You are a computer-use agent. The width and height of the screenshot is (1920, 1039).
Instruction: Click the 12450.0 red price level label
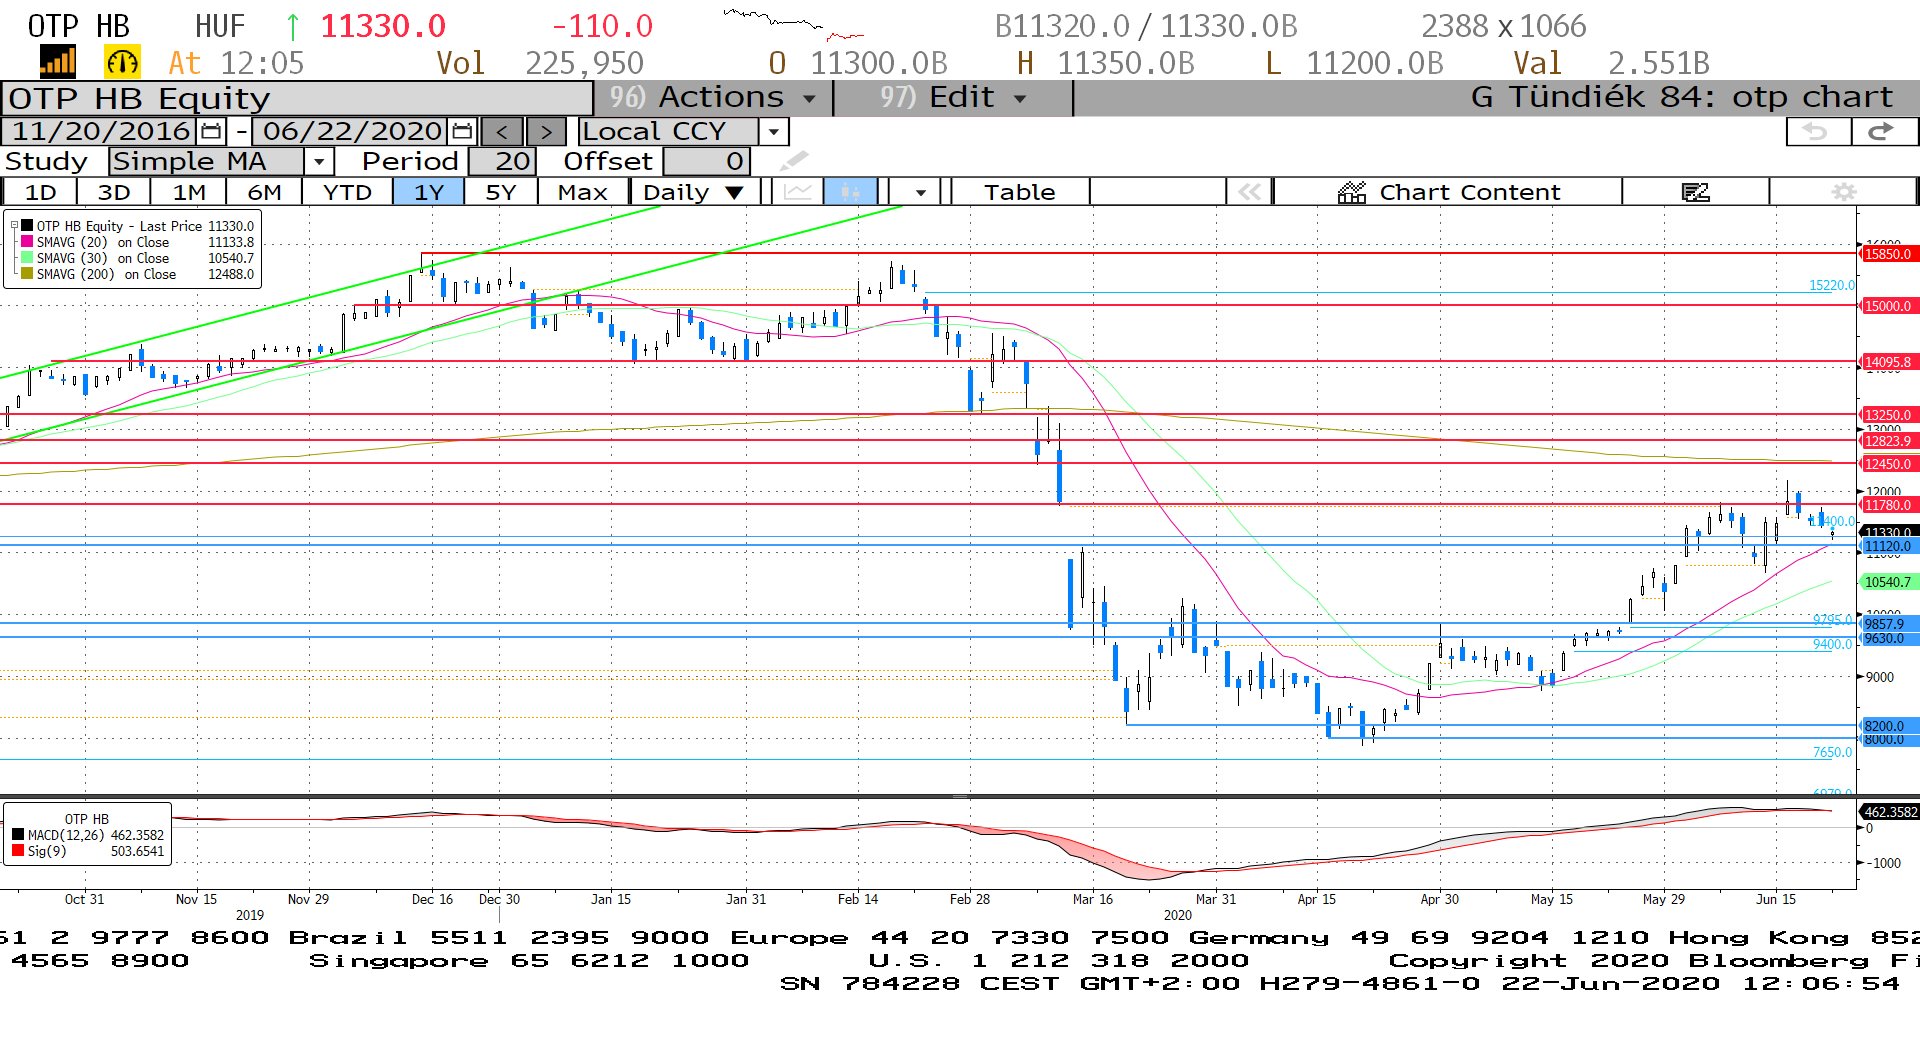(x=1888, y=464)
